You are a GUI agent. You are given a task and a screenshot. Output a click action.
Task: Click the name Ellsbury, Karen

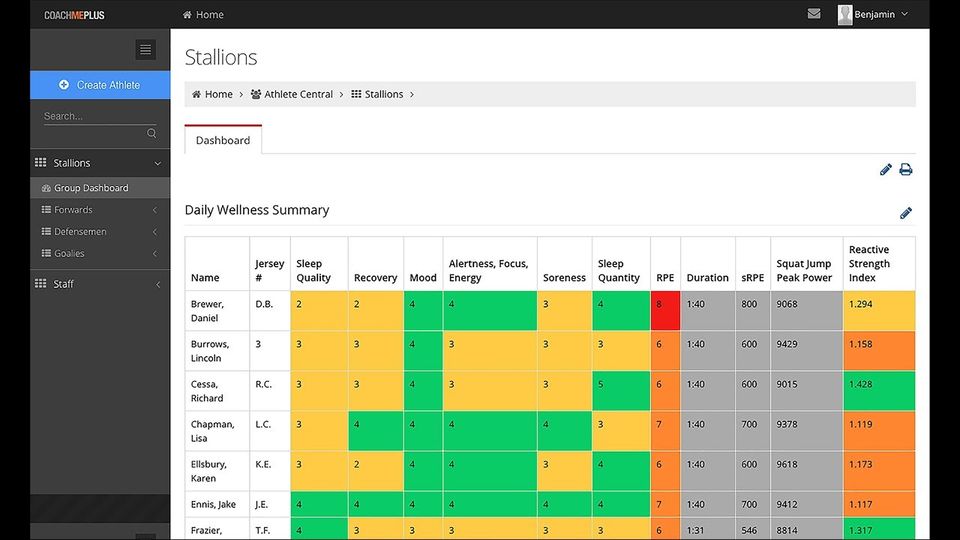click(209, 471)
